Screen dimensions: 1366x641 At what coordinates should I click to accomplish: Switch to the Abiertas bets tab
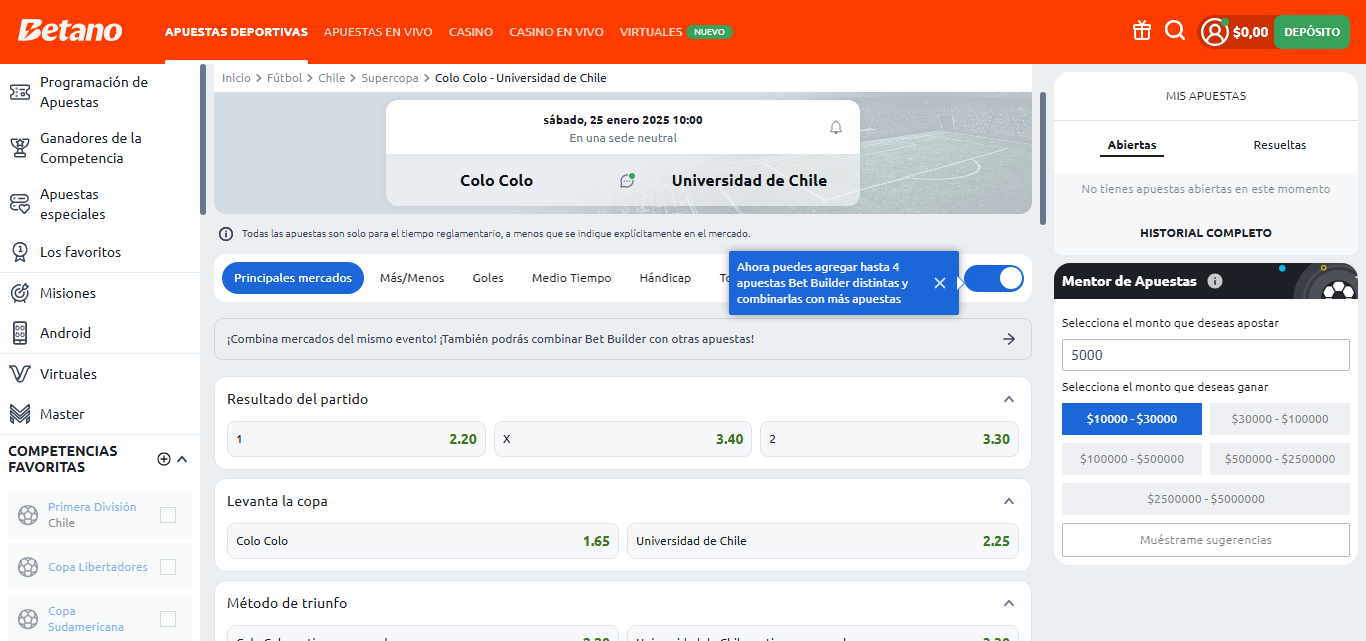tap(1132, 146)
